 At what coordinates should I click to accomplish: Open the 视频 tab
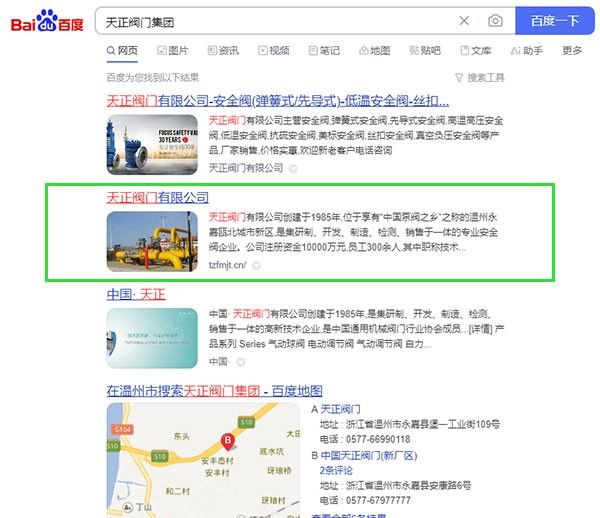(274, 50)
